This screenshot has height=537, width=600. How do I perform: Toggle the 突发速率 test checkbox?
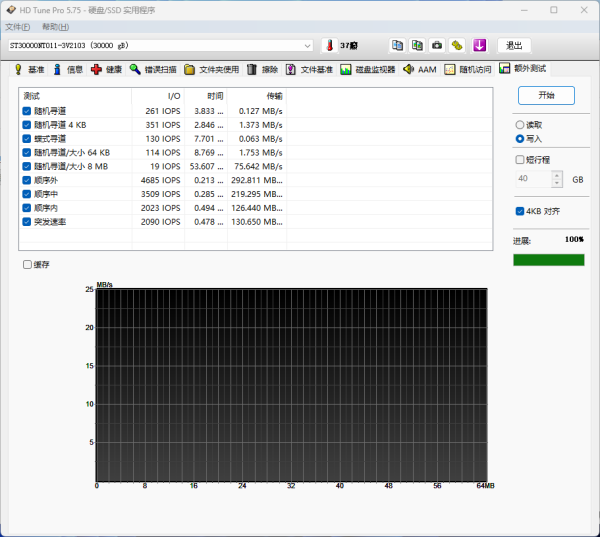tap(27, 221)
